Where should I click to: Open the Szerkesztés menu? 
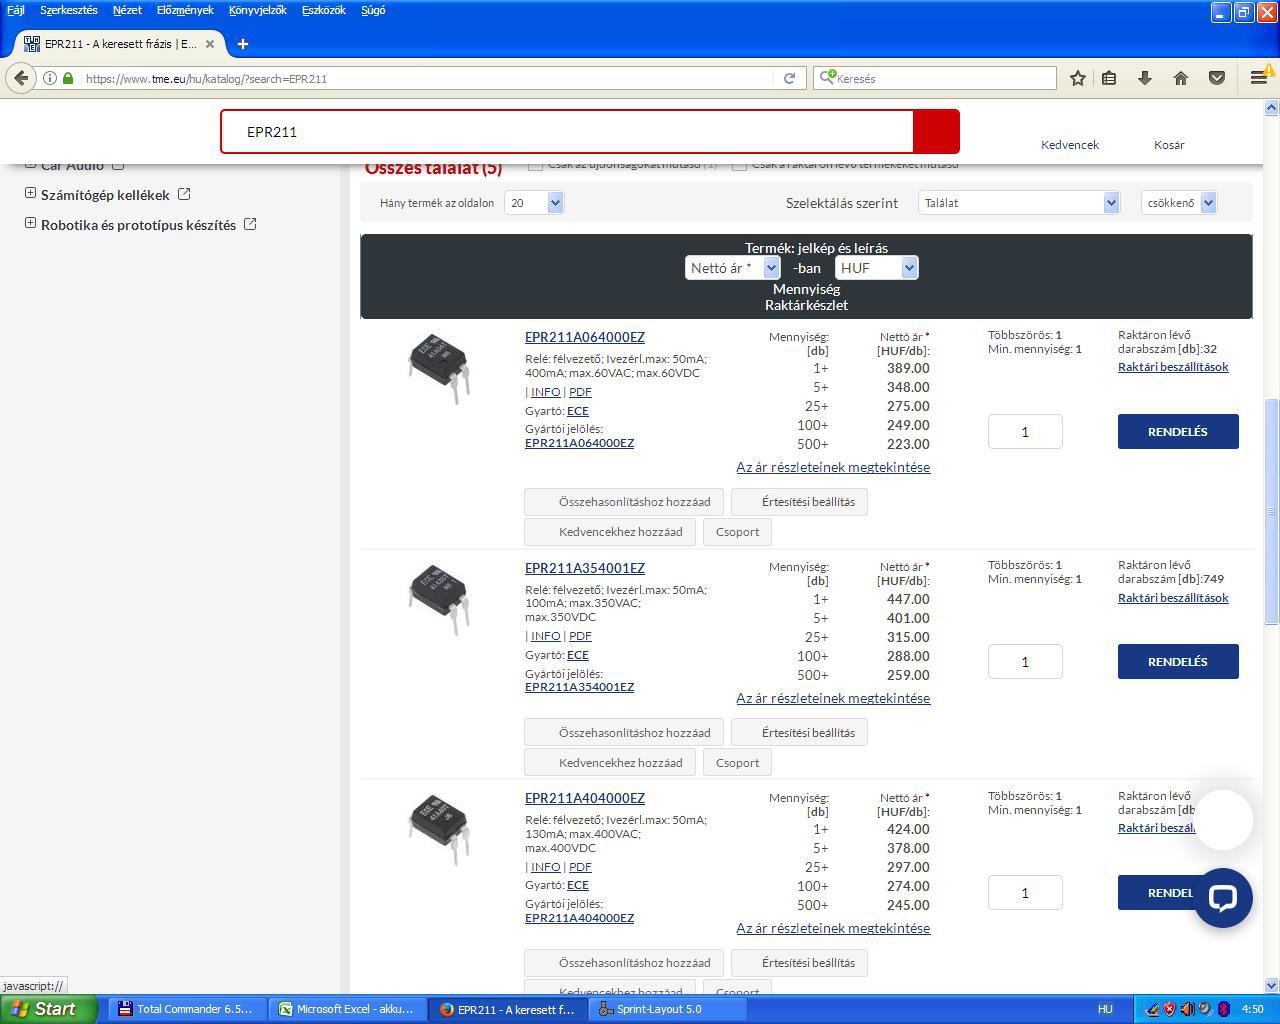coord(69,10)
